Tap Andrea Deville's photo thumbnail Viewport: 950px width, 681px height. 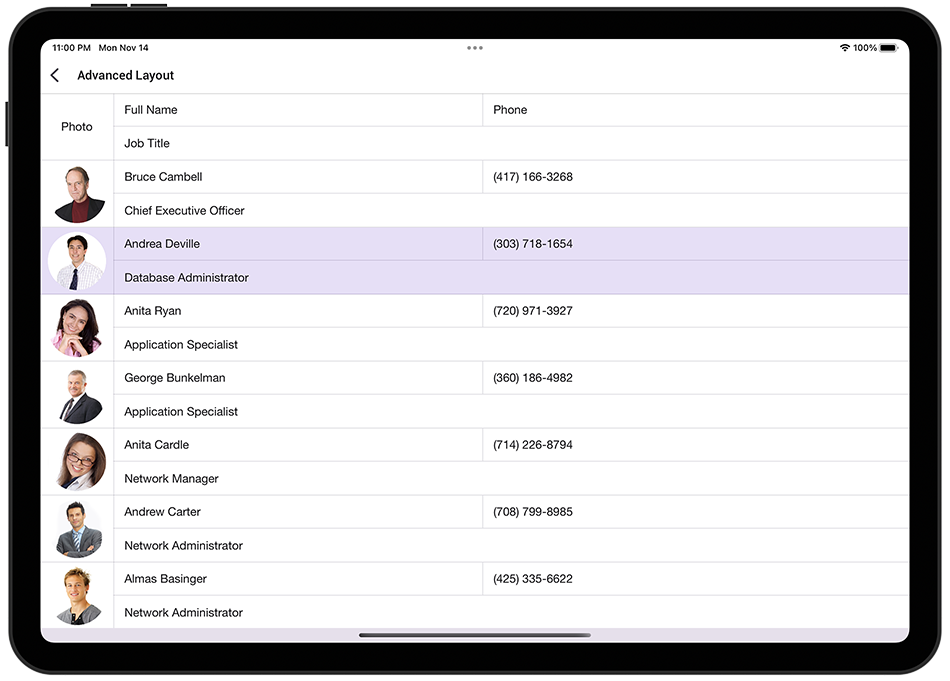[77, 260]
